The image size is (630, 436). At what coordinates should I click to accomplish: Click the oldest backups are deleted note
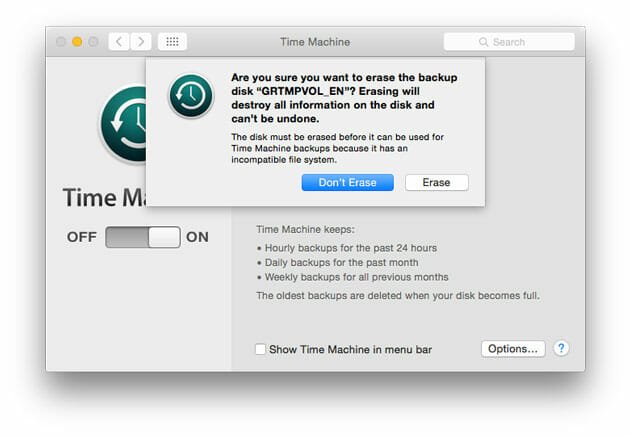pyautogui.click(x=398, y=296)
